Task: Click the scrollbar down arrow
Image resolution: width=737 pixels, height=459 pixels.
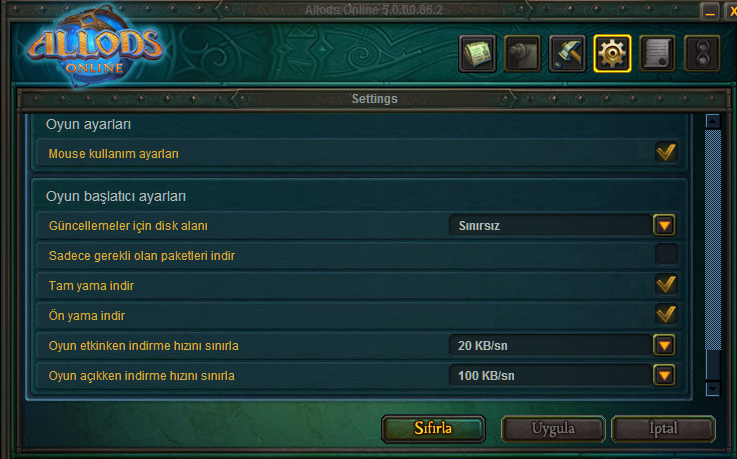Action: (713, 389)
